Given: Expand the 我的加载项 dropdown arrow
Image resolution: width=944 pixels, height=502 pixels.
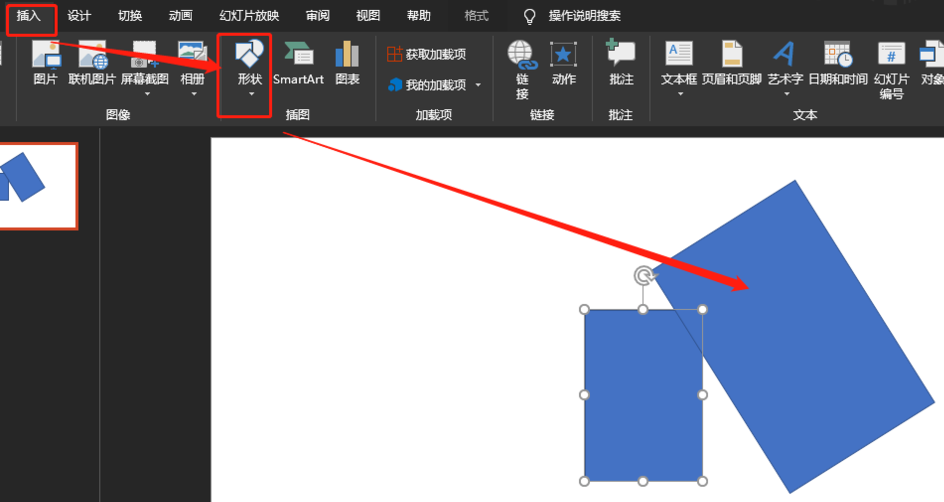Looking at the screenshot, I should 478,85.
